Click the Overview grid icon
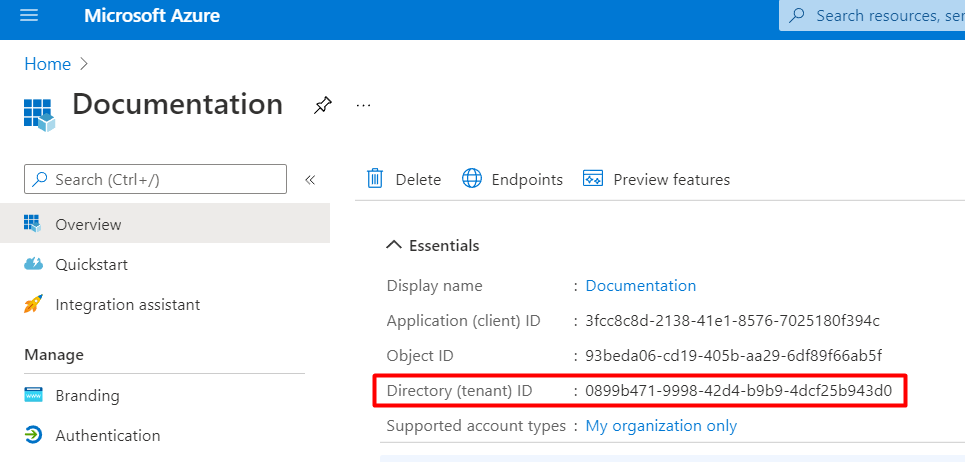This screenshot has width=965, height=462. click(x=32, y=223)
